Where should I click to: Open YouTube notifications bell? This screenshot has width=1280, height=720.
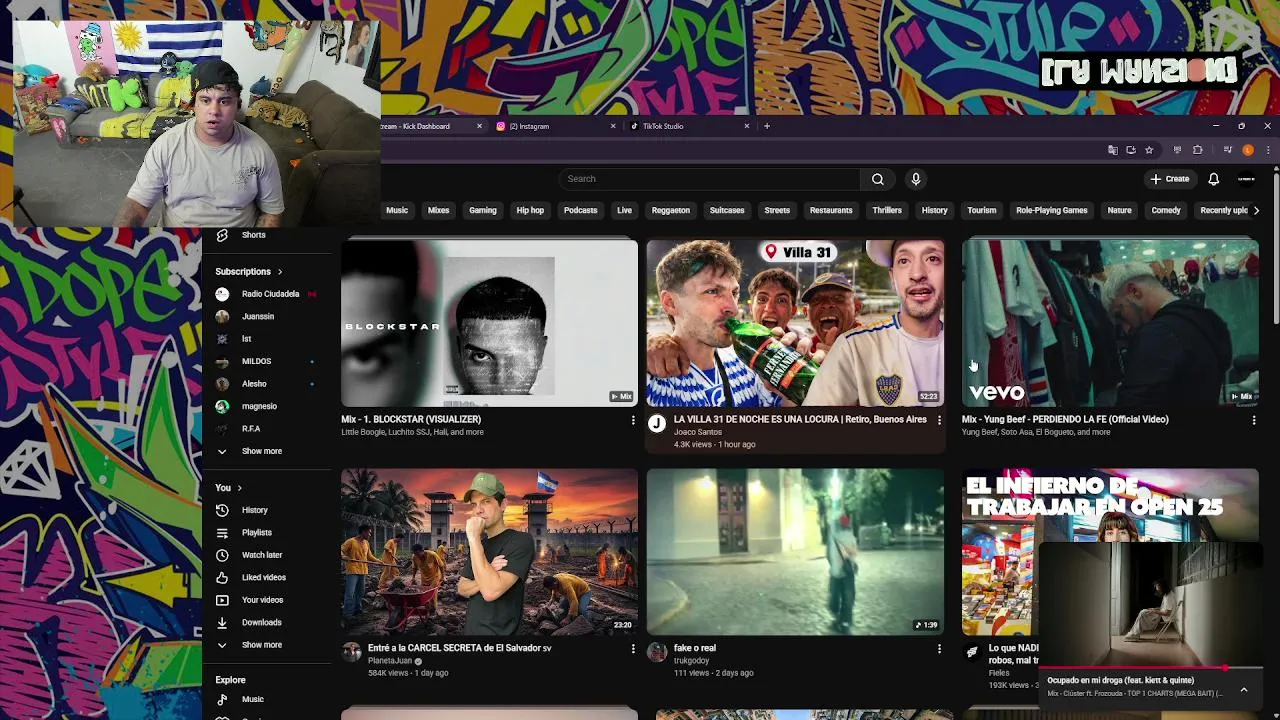[1213, 179]
